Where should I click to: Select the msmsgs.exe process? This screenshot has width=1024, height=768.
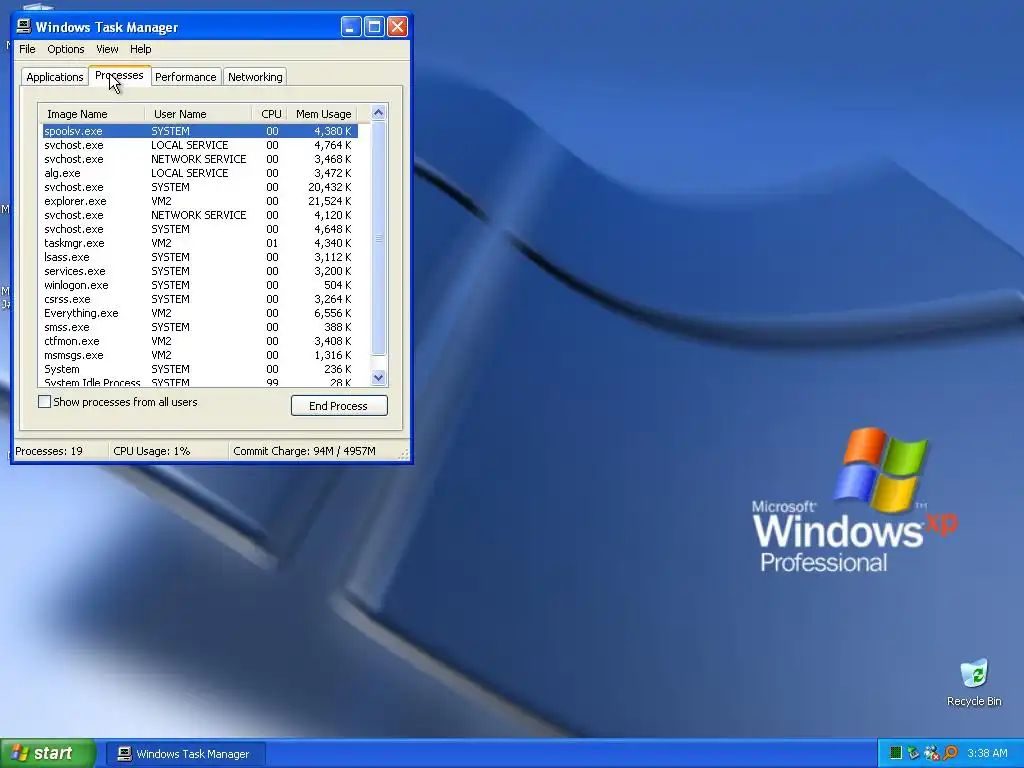click(x=200, y=355)
